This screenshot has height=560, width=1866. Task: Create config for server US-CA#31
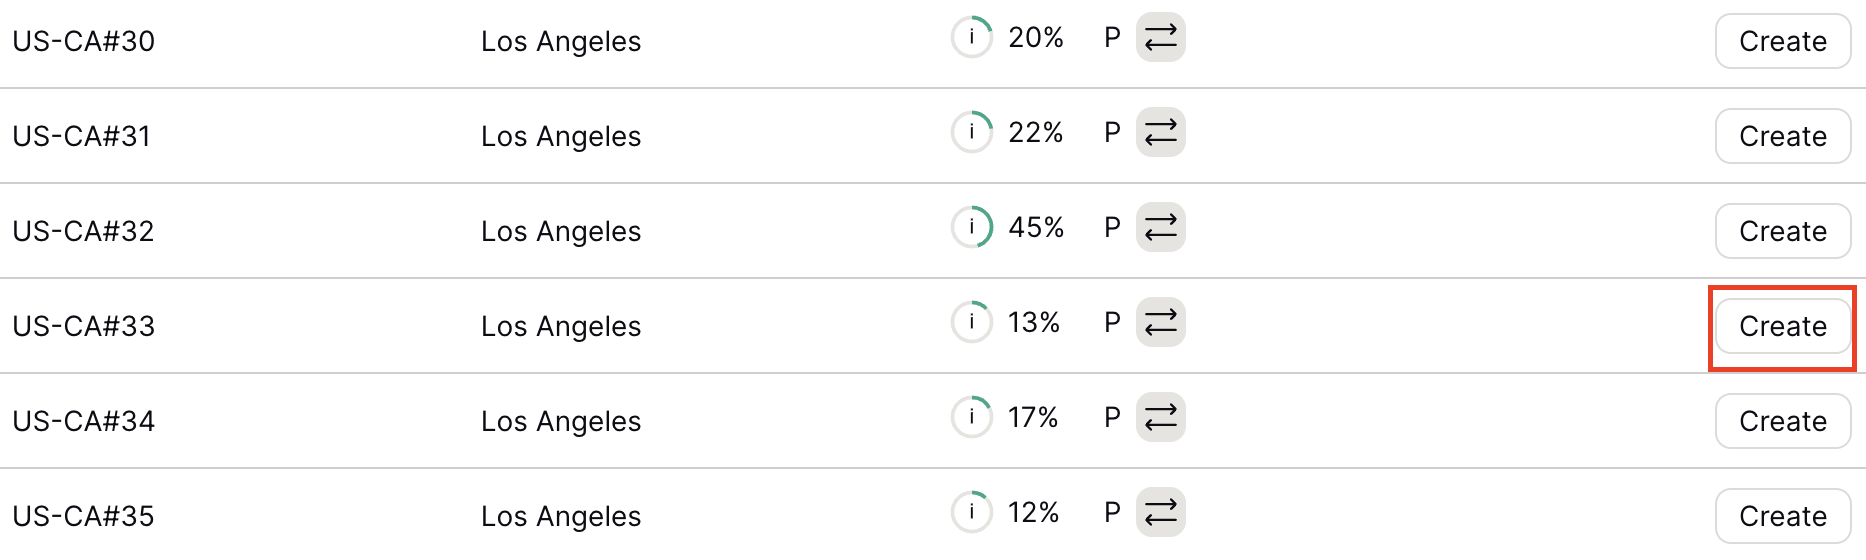1783,136
